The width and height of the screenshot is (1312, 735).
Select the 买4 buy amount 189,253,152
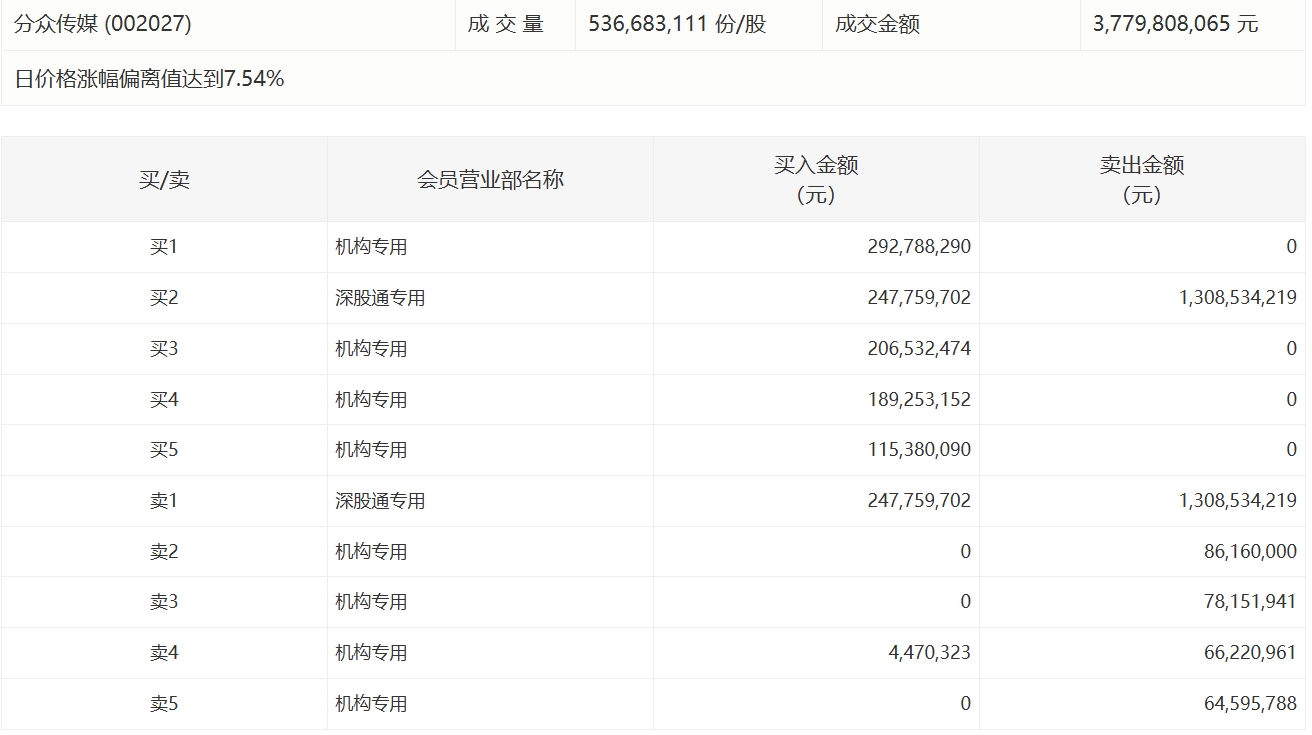pos(918,400)
